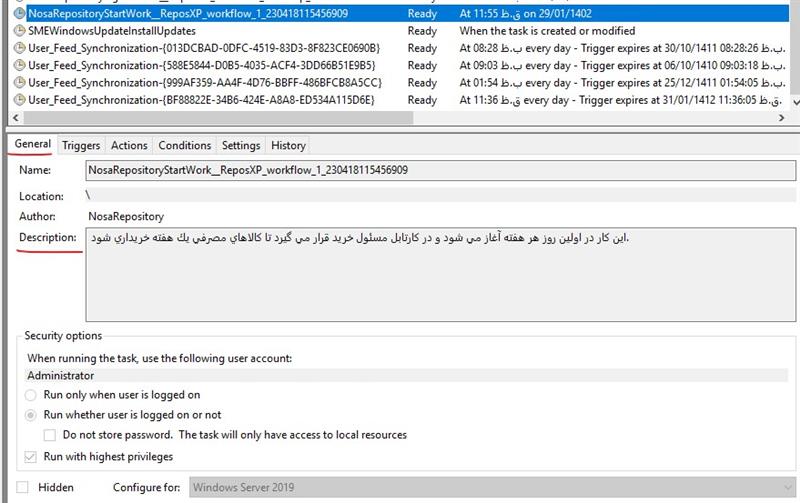View the History tab
The width and height of the screenshot is (800, 503).
click(x=289, y=146)
